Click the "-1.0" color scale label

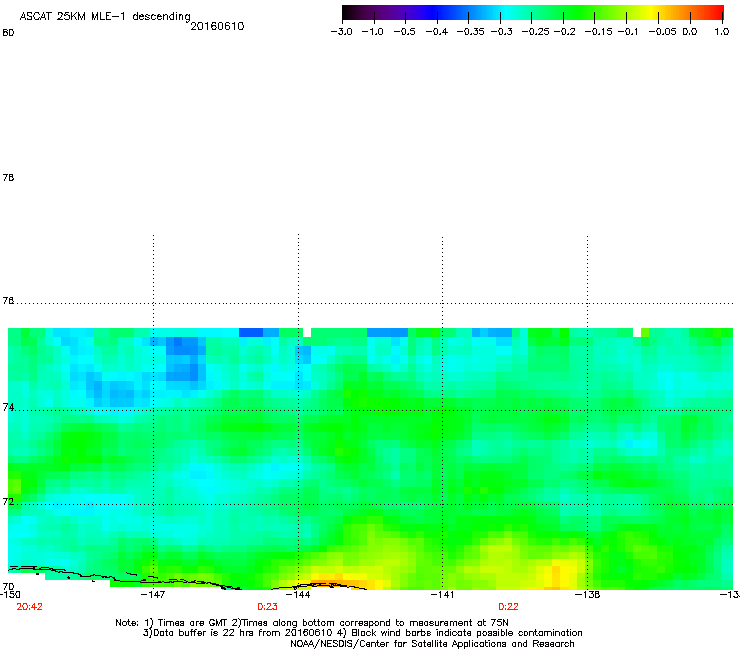pyautogui.click(x=373, y=32)
